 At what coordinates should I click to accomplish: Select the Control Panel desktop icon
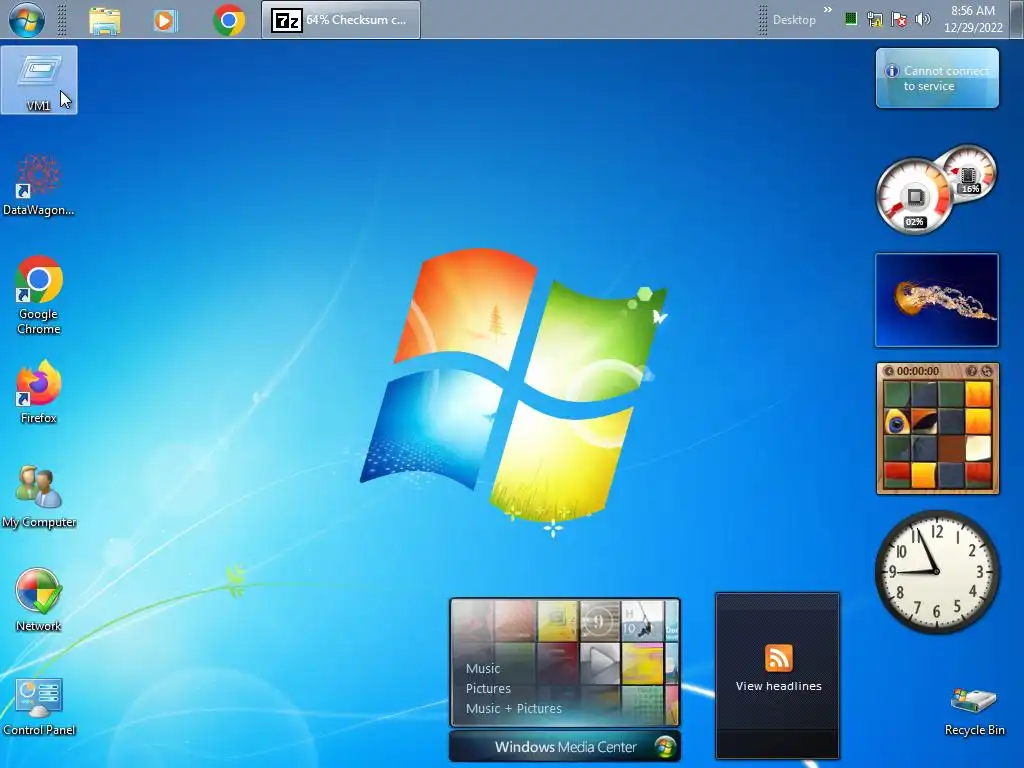(x=39, y=707)
